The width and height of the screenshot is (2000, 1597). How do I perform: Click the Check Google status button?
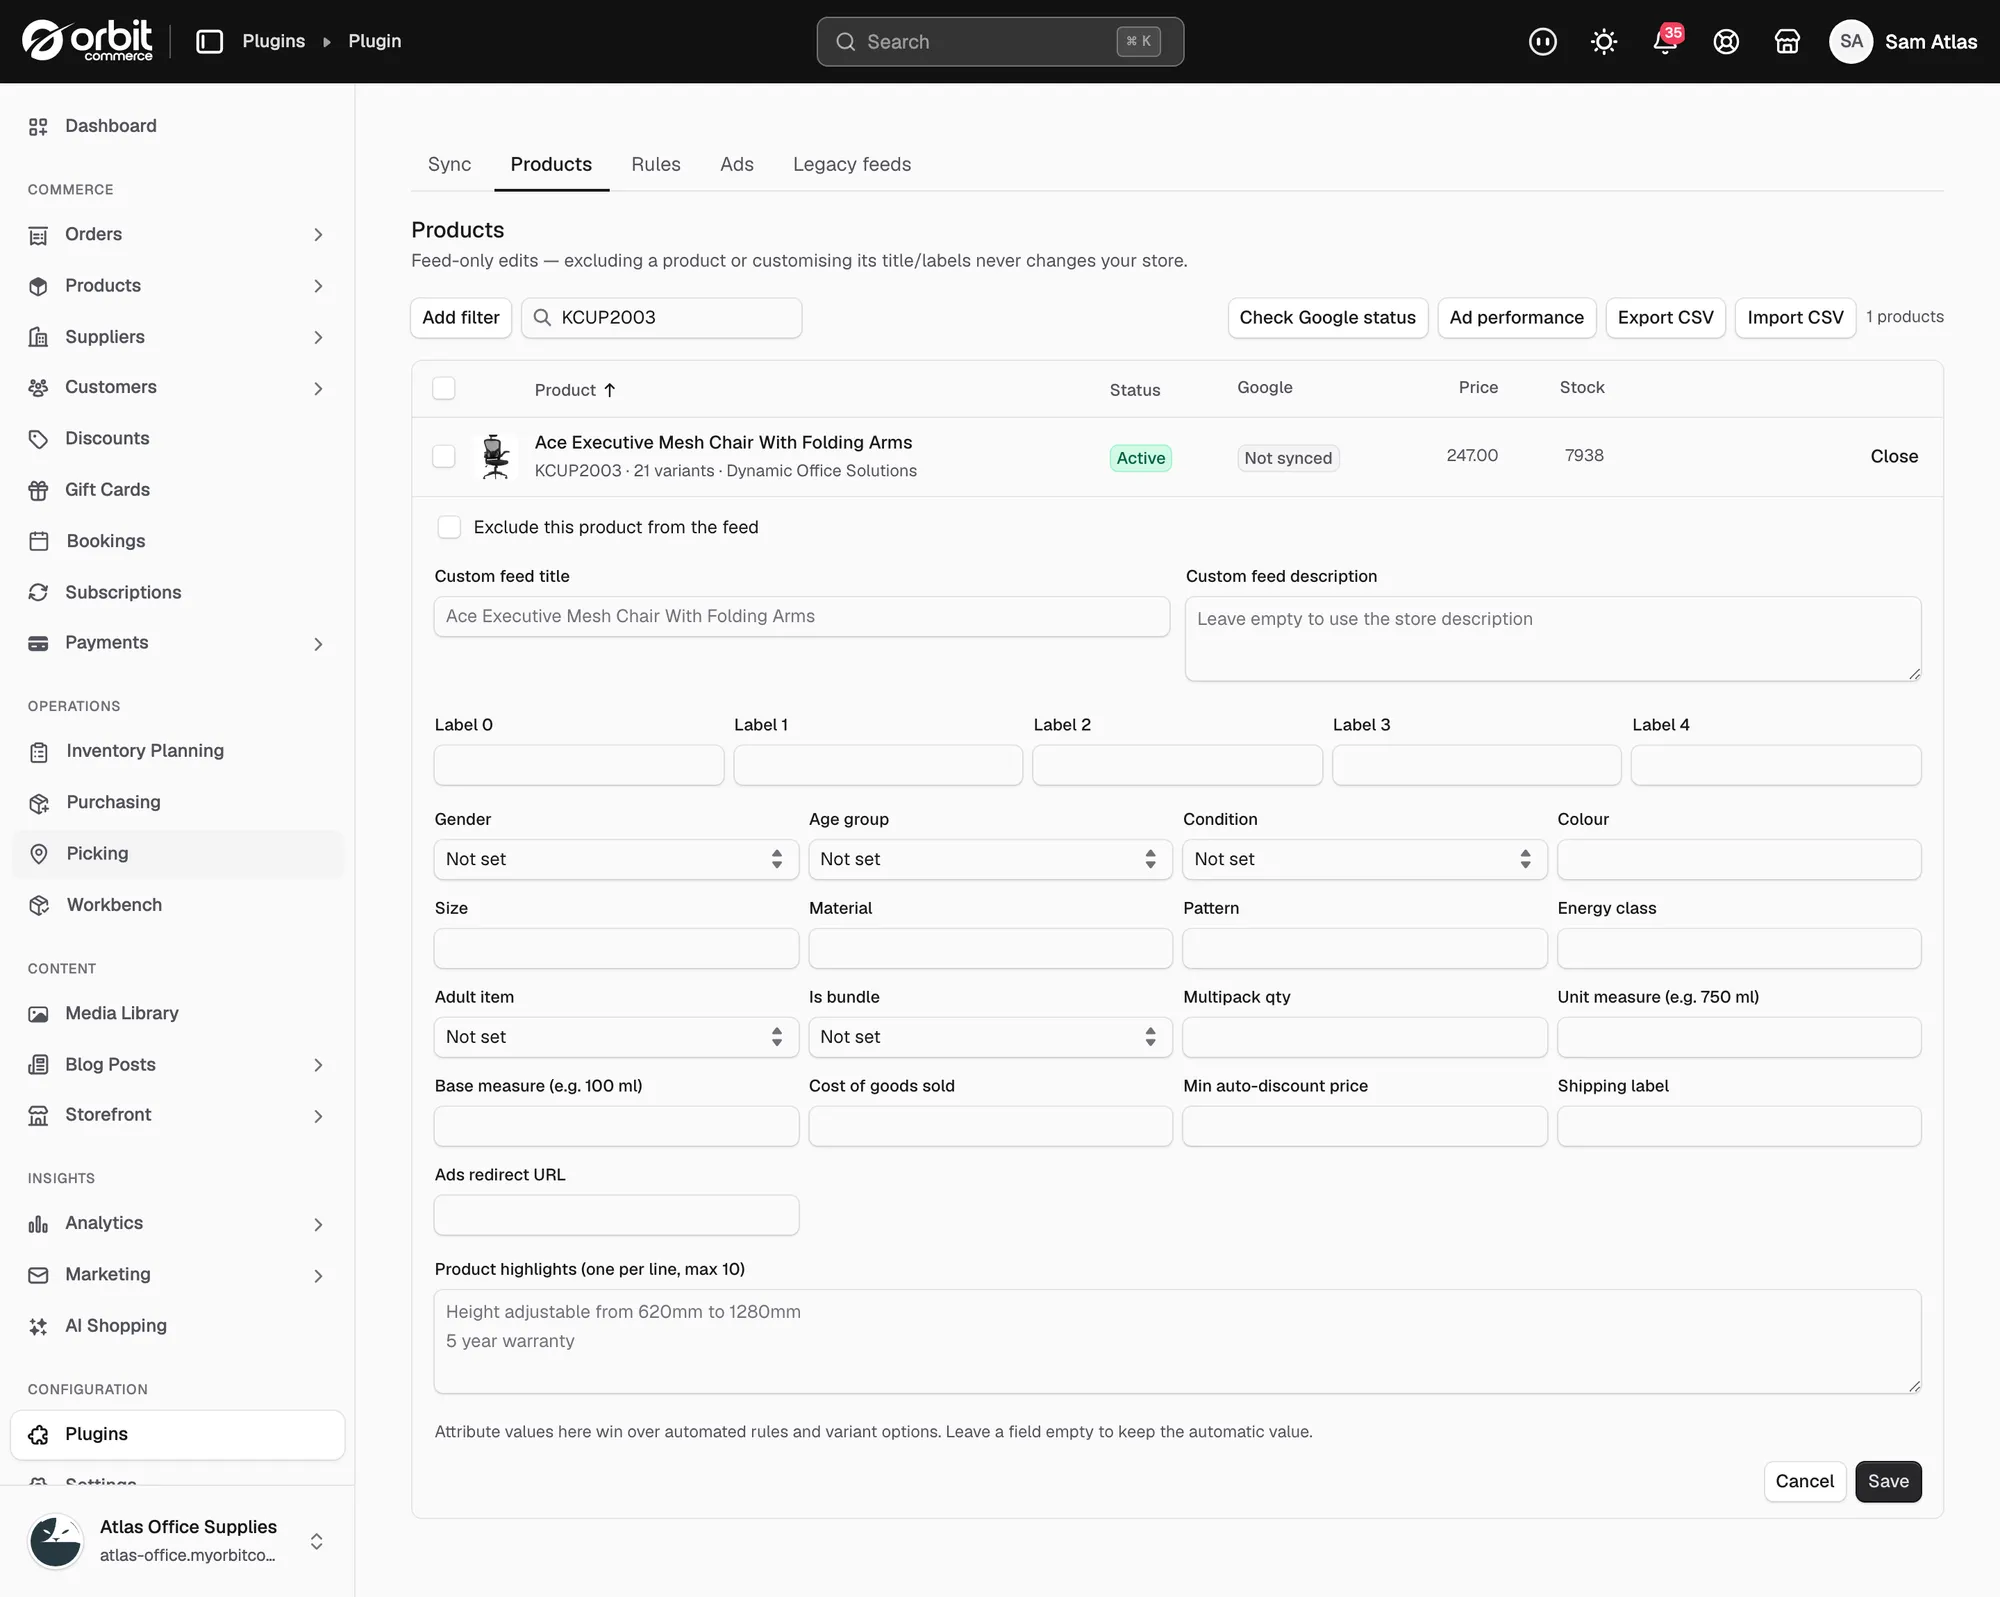(x=1327, y=318)
